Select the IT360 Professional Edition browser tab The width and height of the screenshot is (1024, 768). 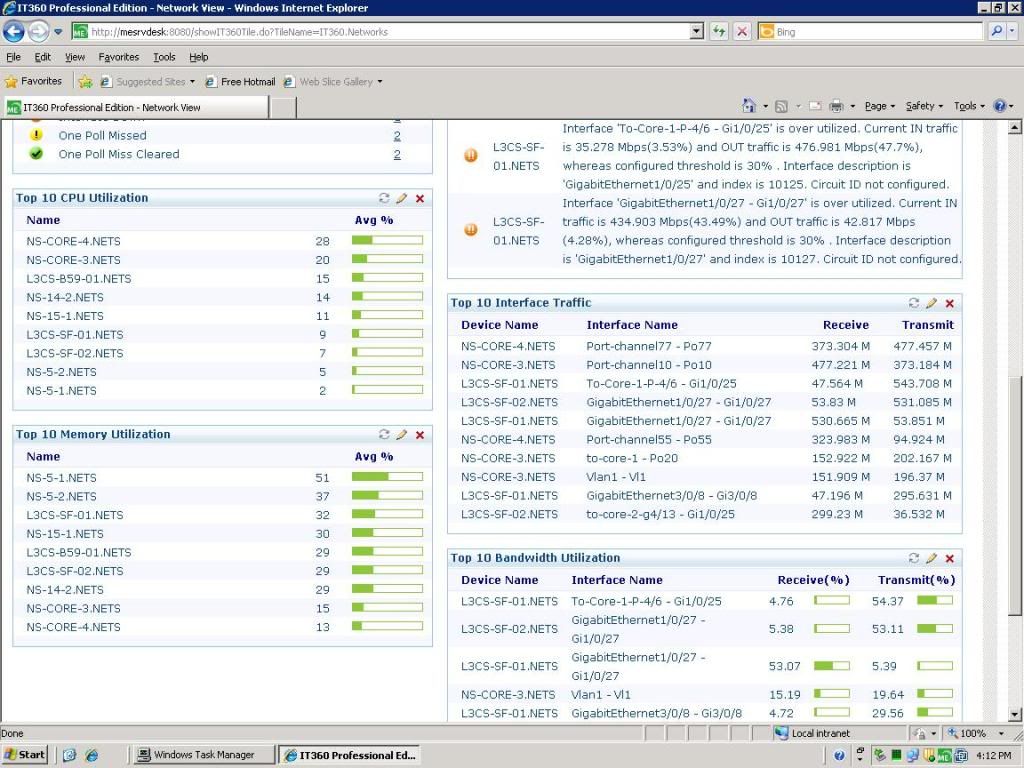pyautogui.click(x=136, y=107)
